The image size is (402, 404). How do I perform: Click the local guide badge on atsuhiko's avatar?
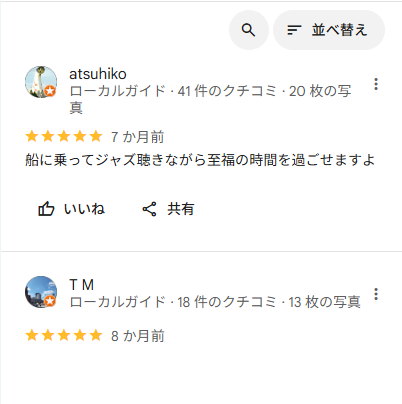(50, 91)
